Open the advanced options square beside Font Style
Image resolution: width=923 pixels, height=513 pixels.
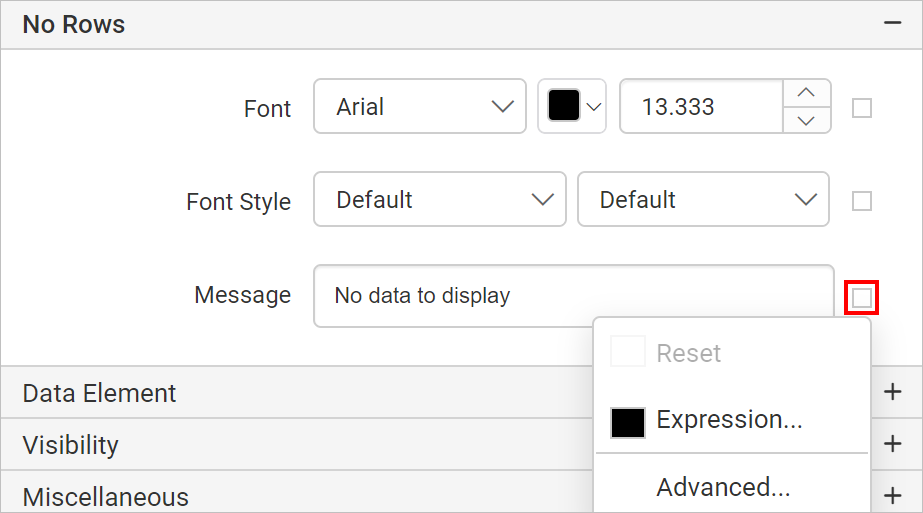click(x=862, y=201)
